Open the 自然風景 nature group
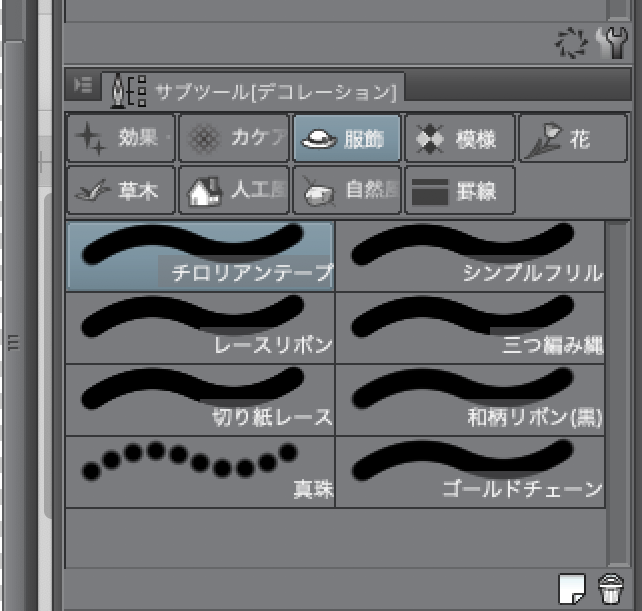This screenshot has width=642, height=611. click(x=346, y=190)
